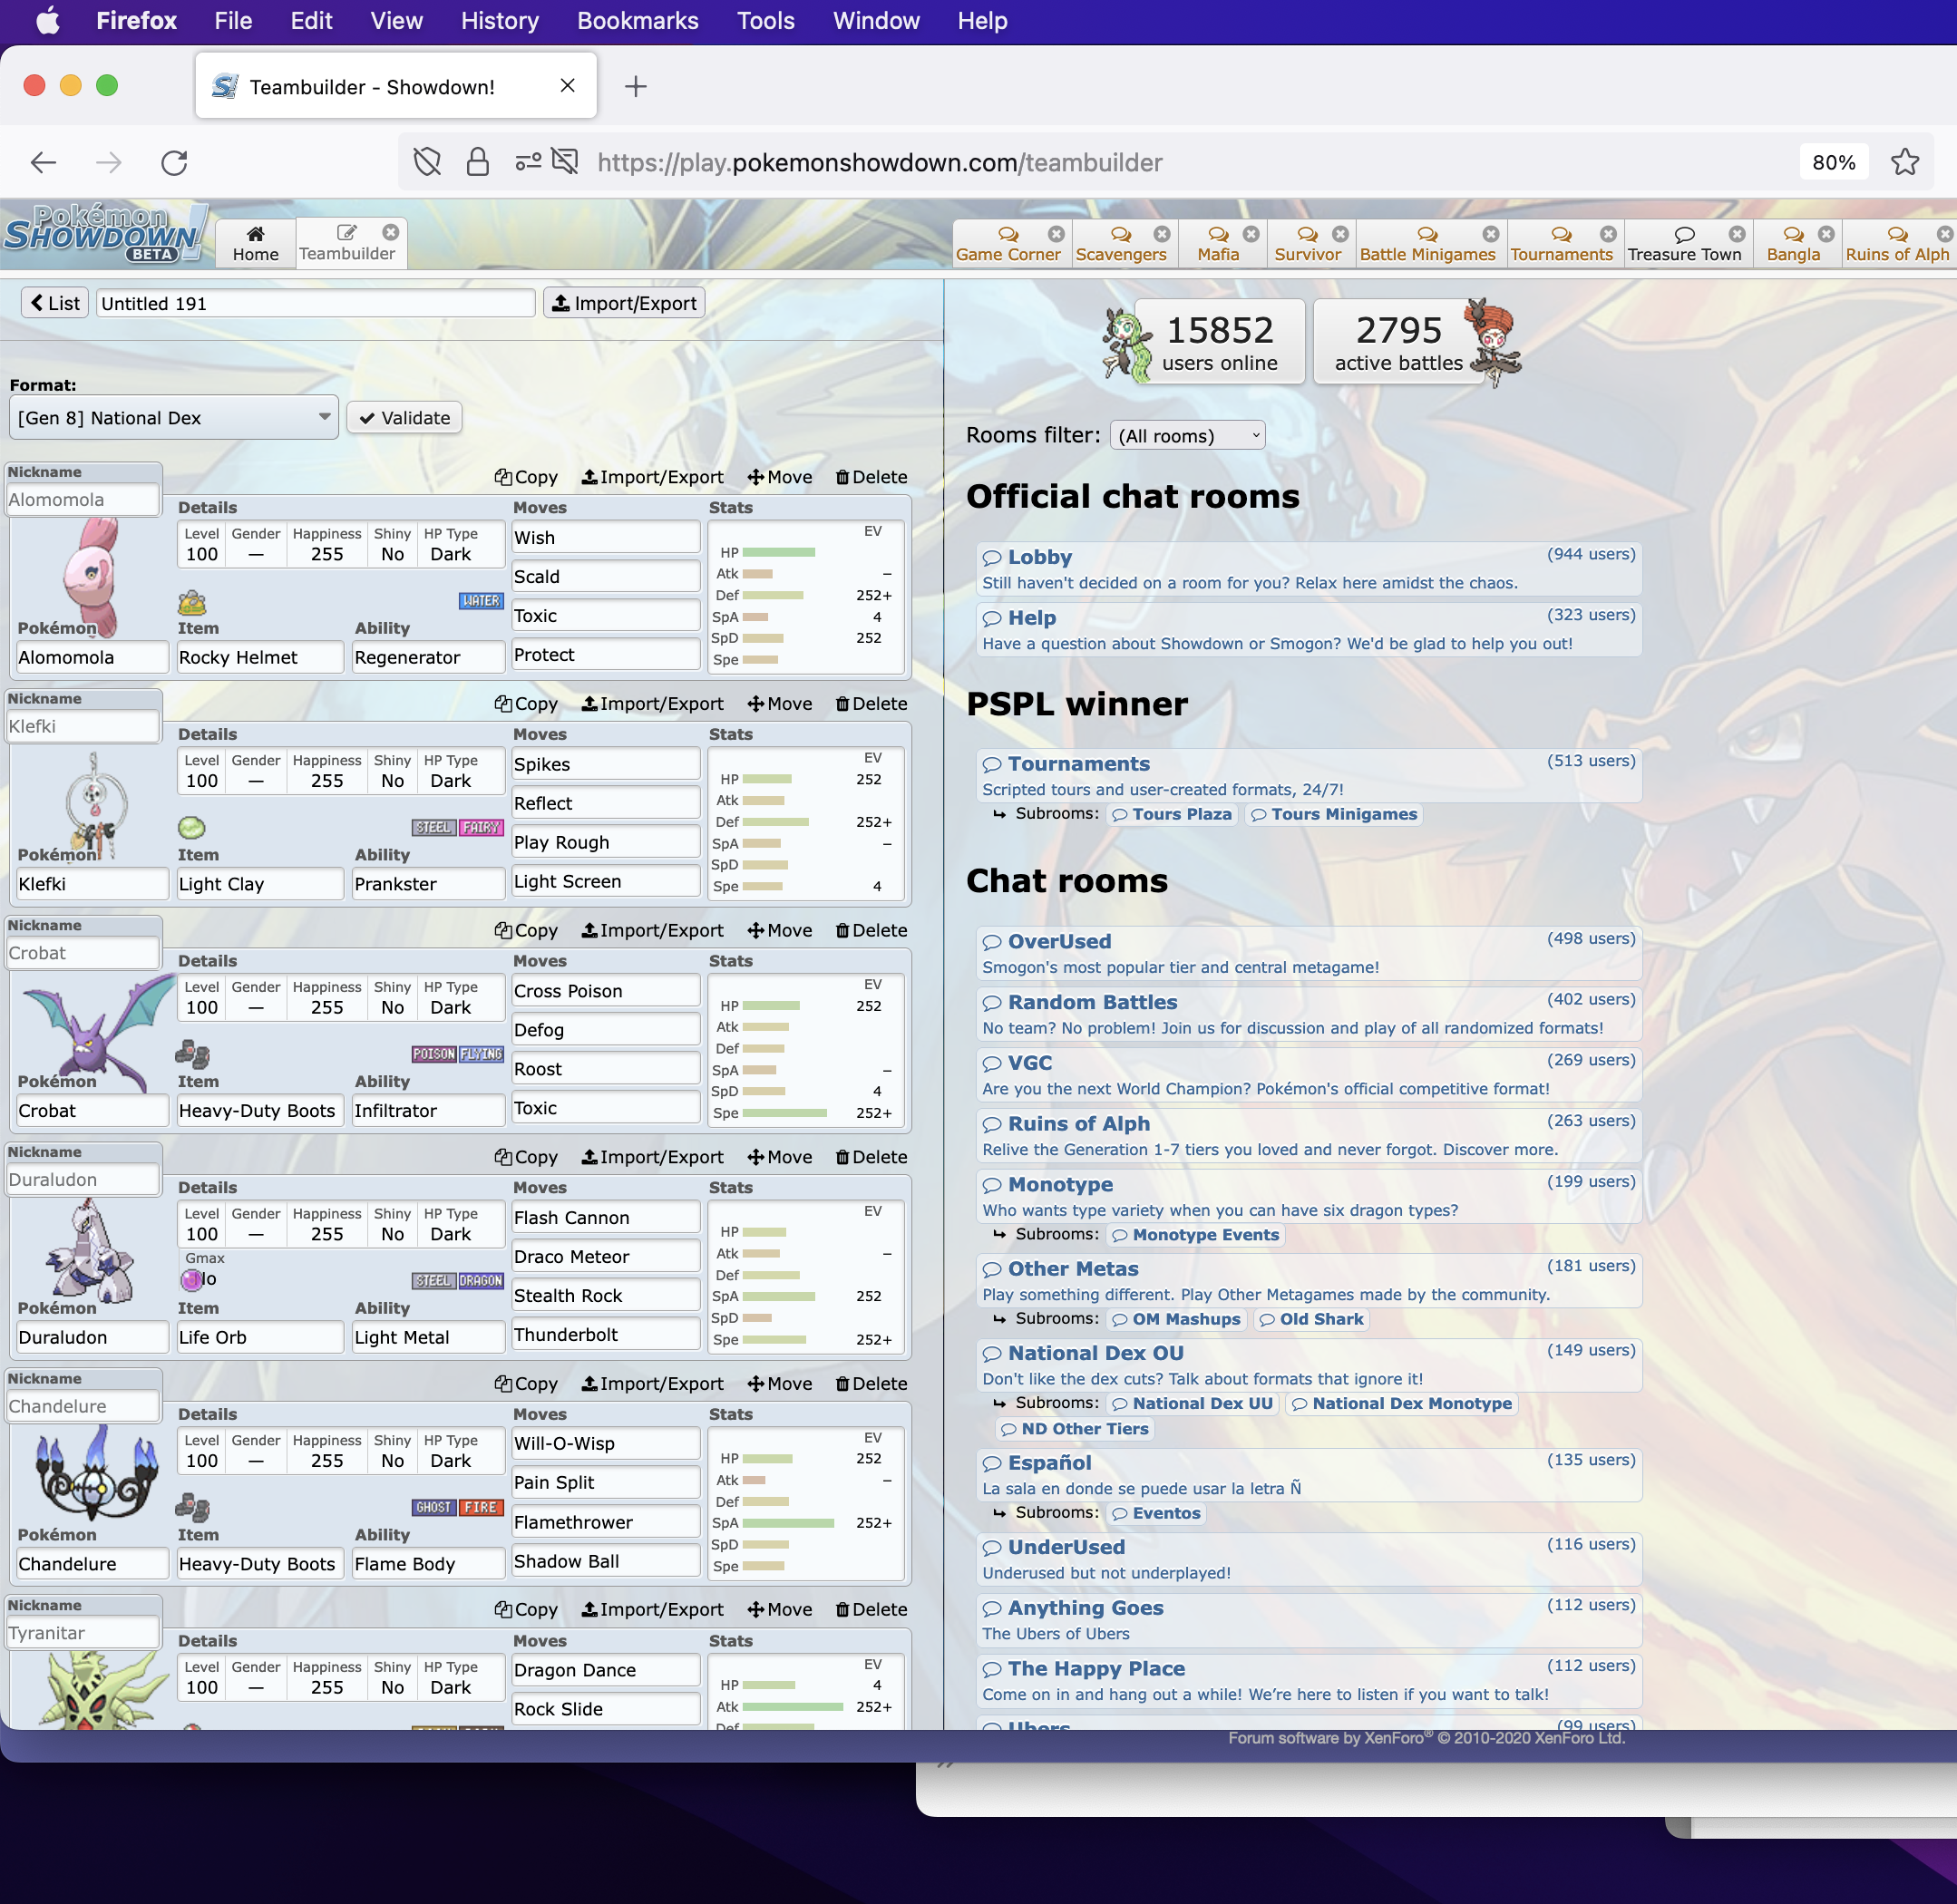Screen dimensions: 1957x1904
Task: Switch to the Scavengers chat tab
Action: [x=1121, y=243]
